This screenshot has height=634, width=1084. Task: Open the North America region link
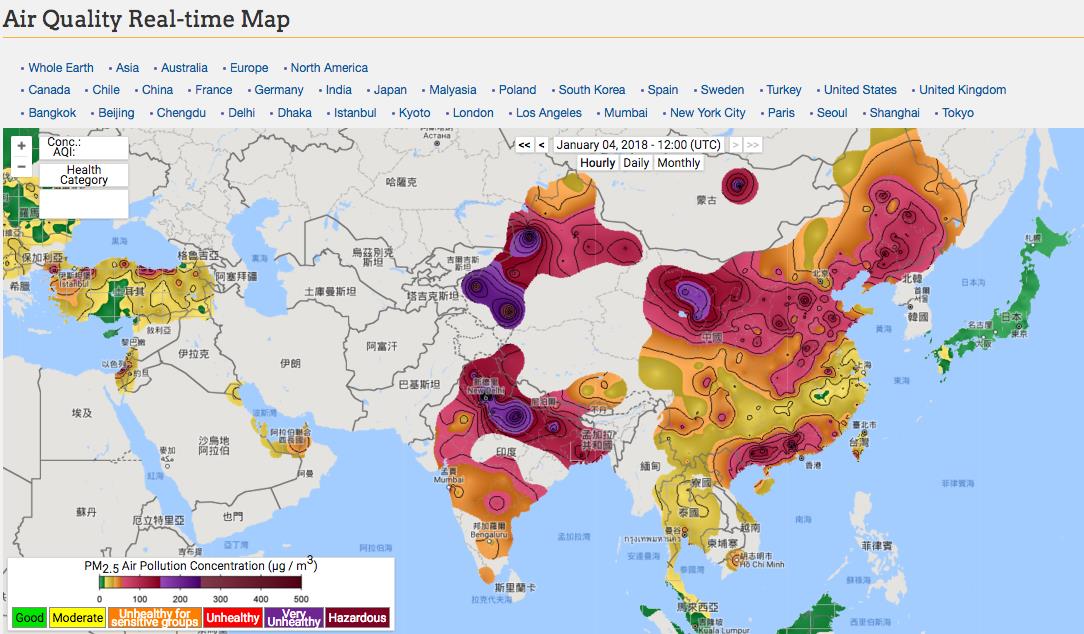click(x=329, y=68)
